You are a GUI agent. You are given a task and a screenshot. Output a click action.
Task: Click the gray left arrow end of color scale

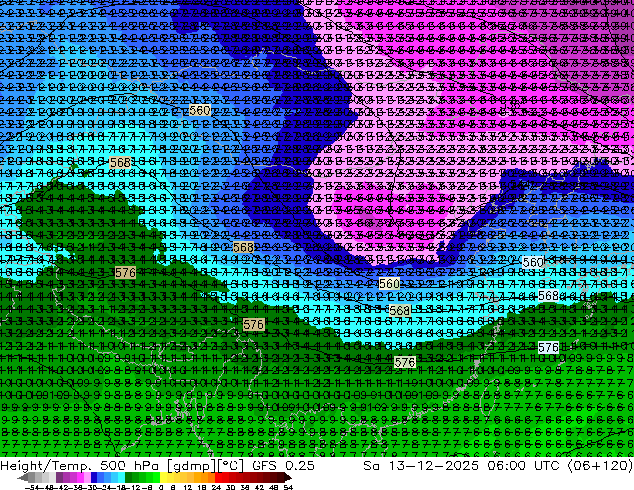point(23,477)
